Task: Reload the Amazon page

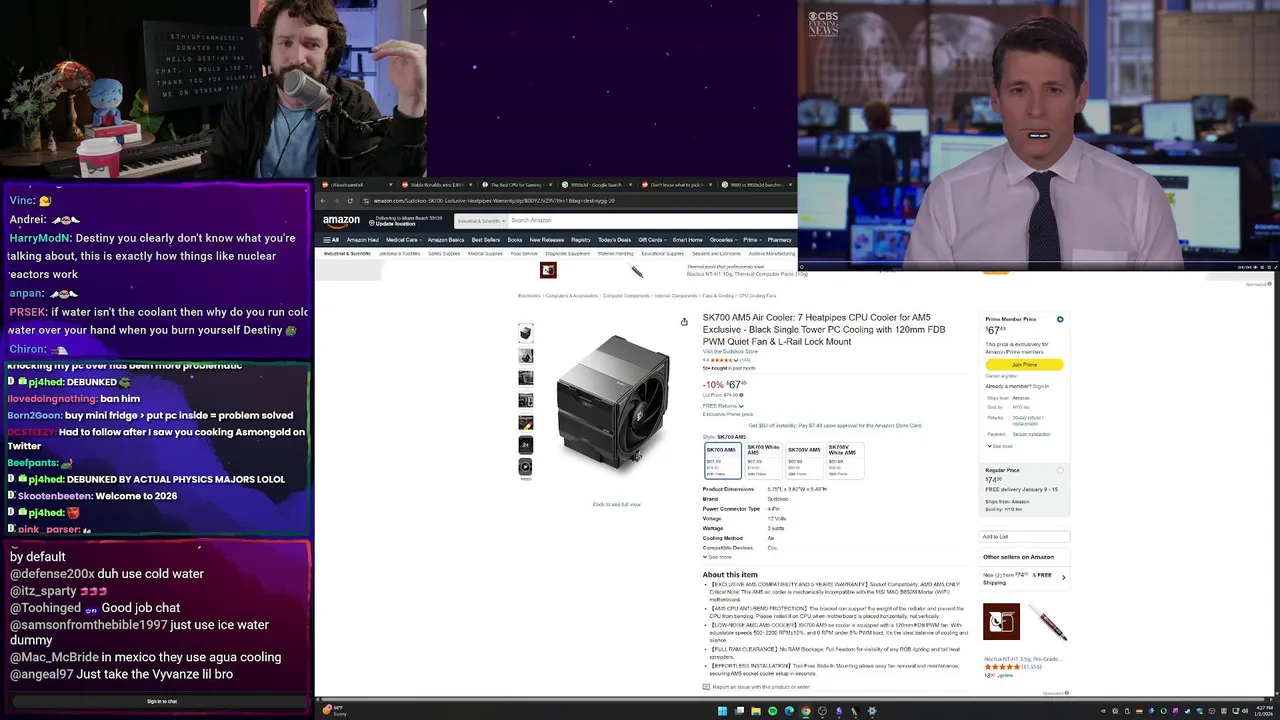Action: tap(350, 201)
